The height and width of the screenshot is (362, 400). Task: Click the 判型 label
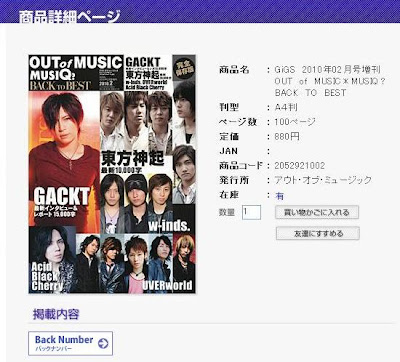(x=229, y=107)
